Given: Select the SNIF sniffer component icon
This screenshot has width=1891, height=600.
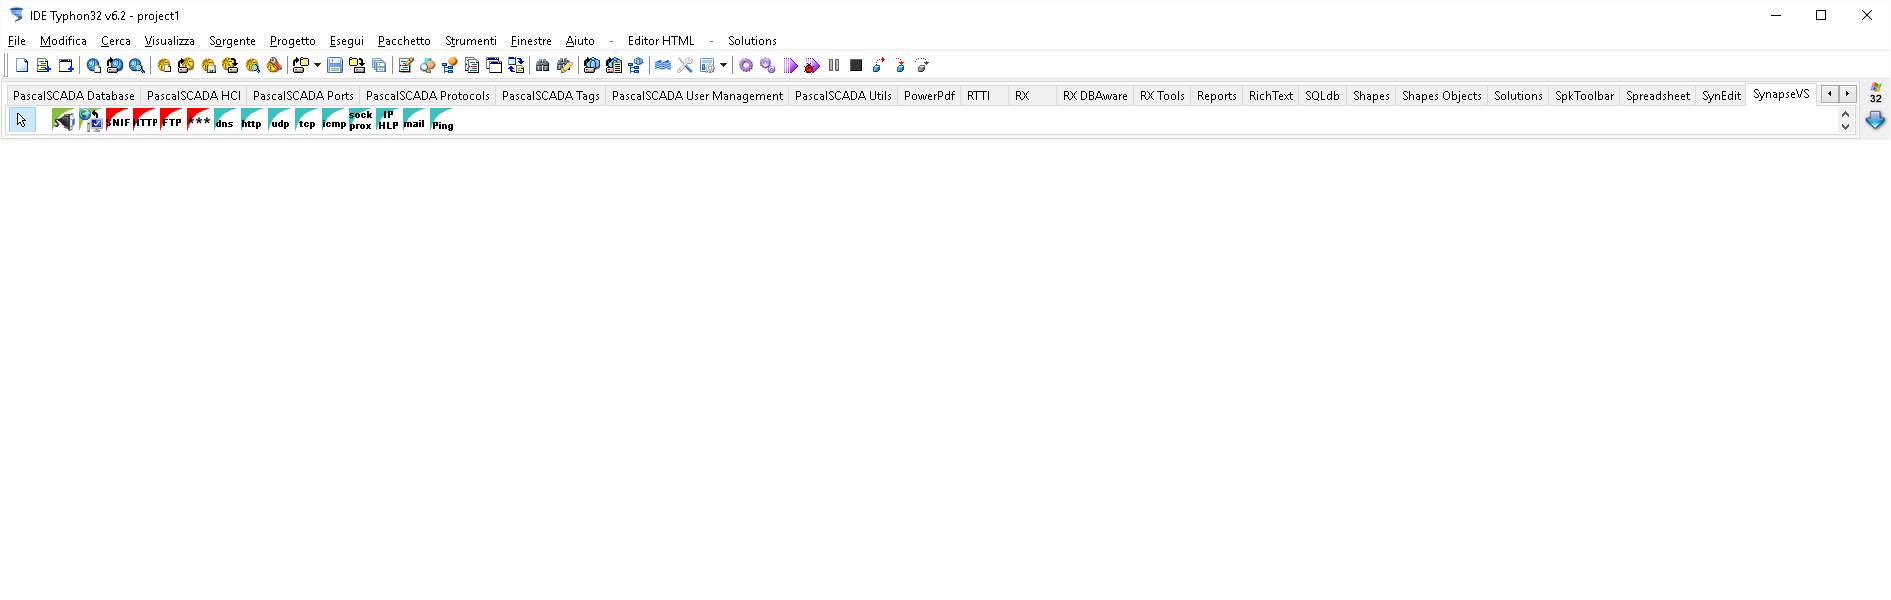Looking at the screenshot, I should pos(118,120).
